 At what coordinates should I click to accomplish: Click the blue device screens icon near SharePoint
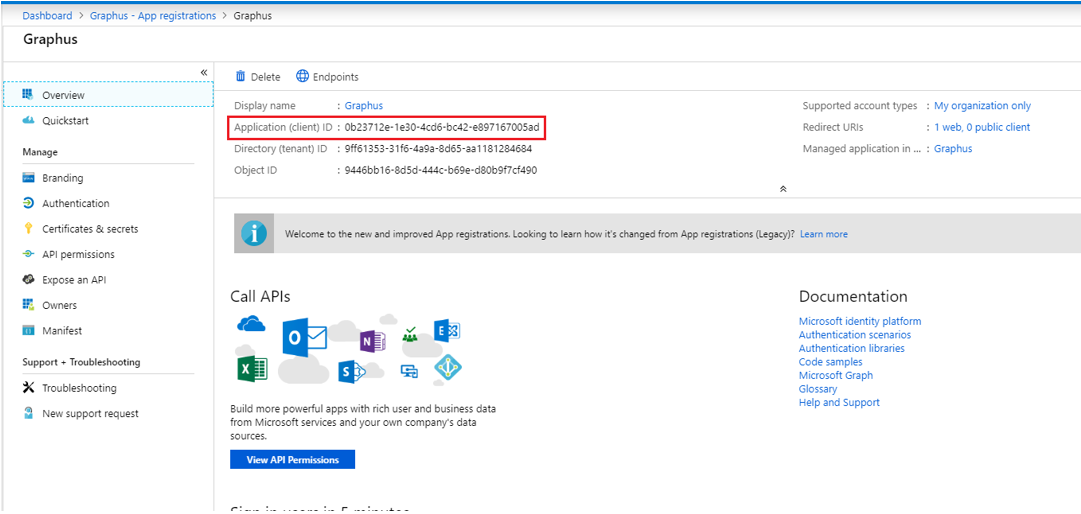tap(410, 371)
